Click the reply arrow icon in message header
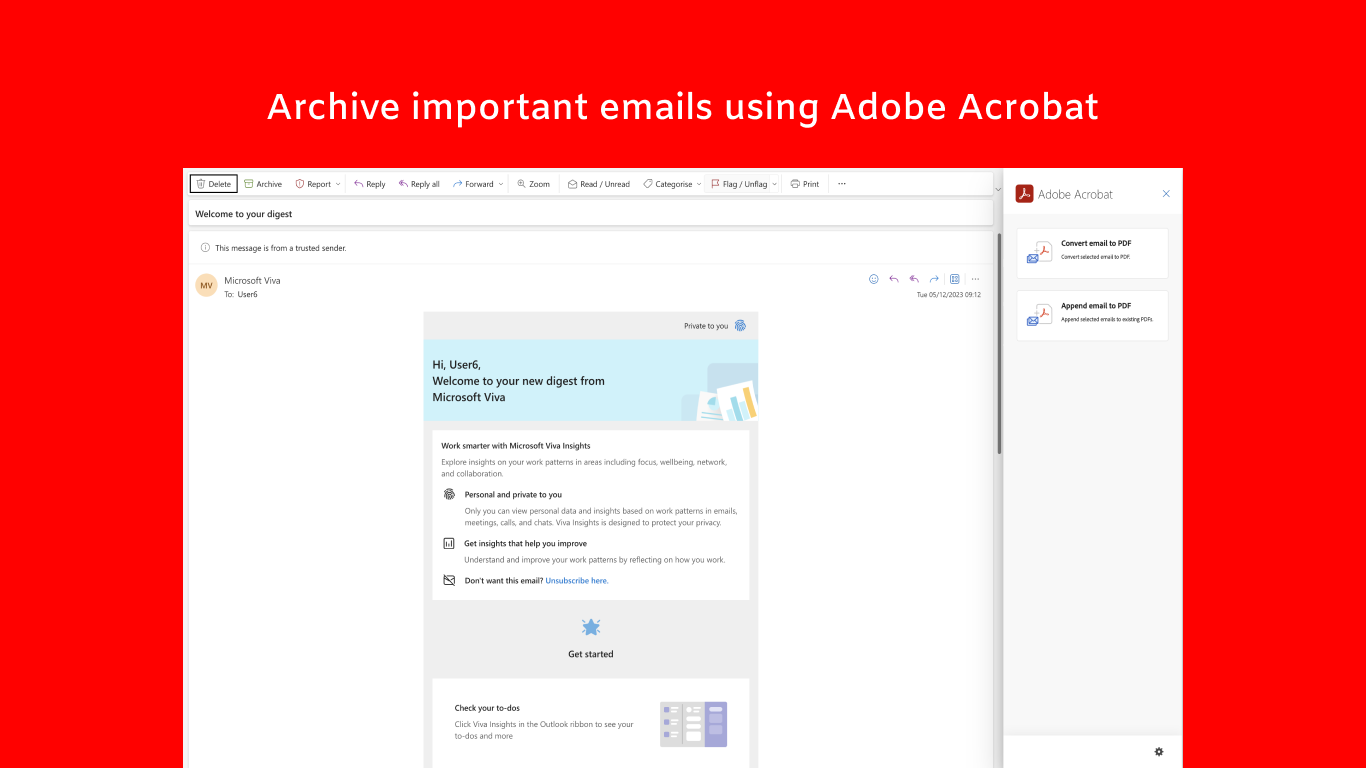1366x768 pixels. click(894, 279)
